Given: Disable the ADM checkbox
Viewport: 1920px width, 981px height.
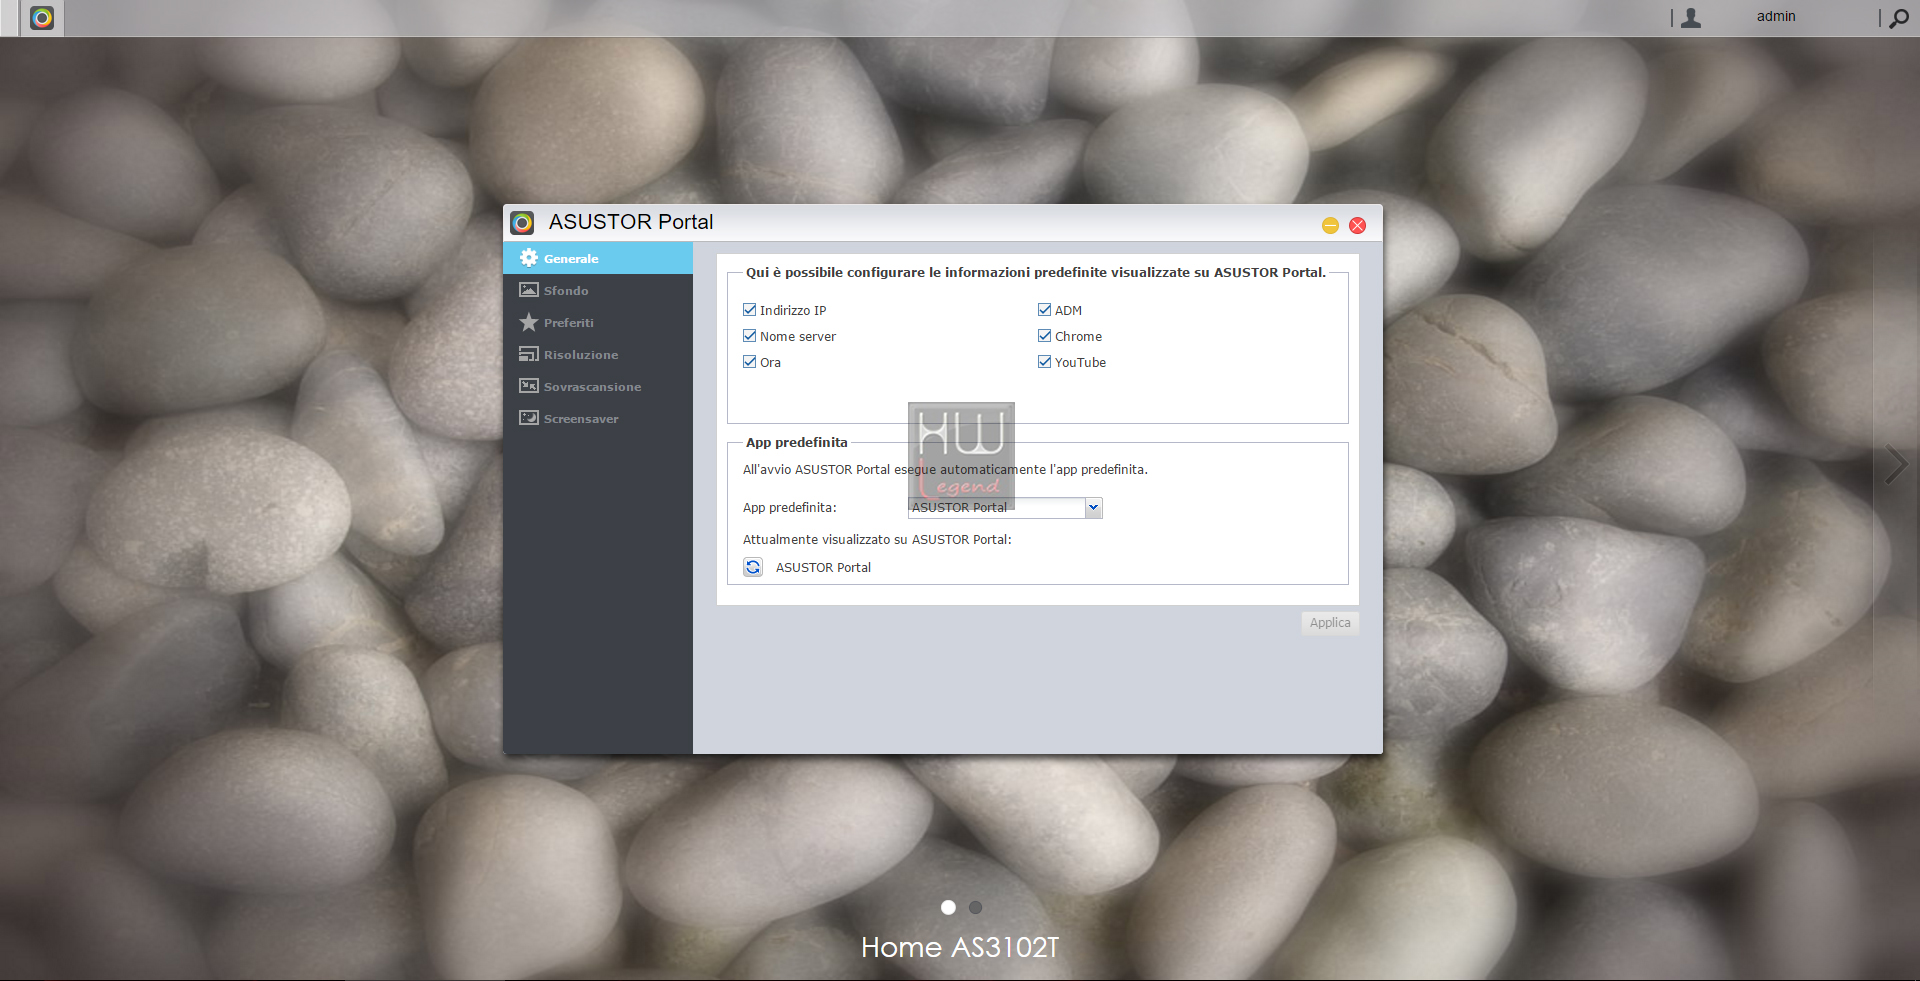Looking at the screenshot, I should coord(1045,310).
